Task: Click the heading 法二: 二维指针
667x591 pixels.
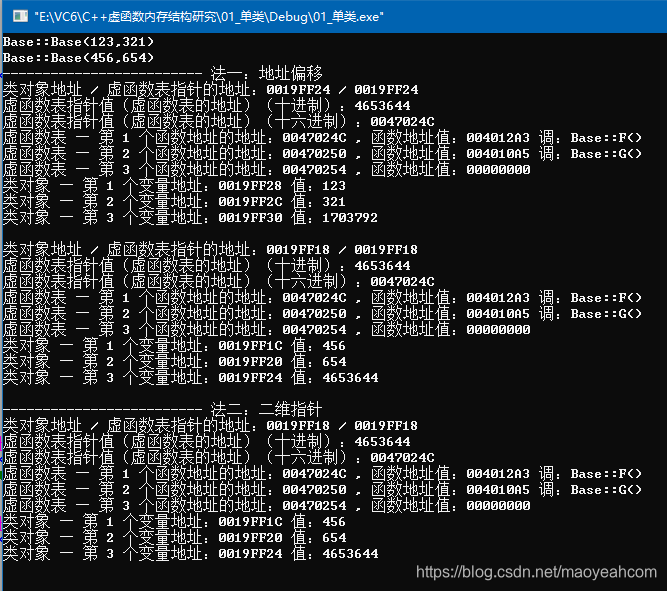Action: 266,409
